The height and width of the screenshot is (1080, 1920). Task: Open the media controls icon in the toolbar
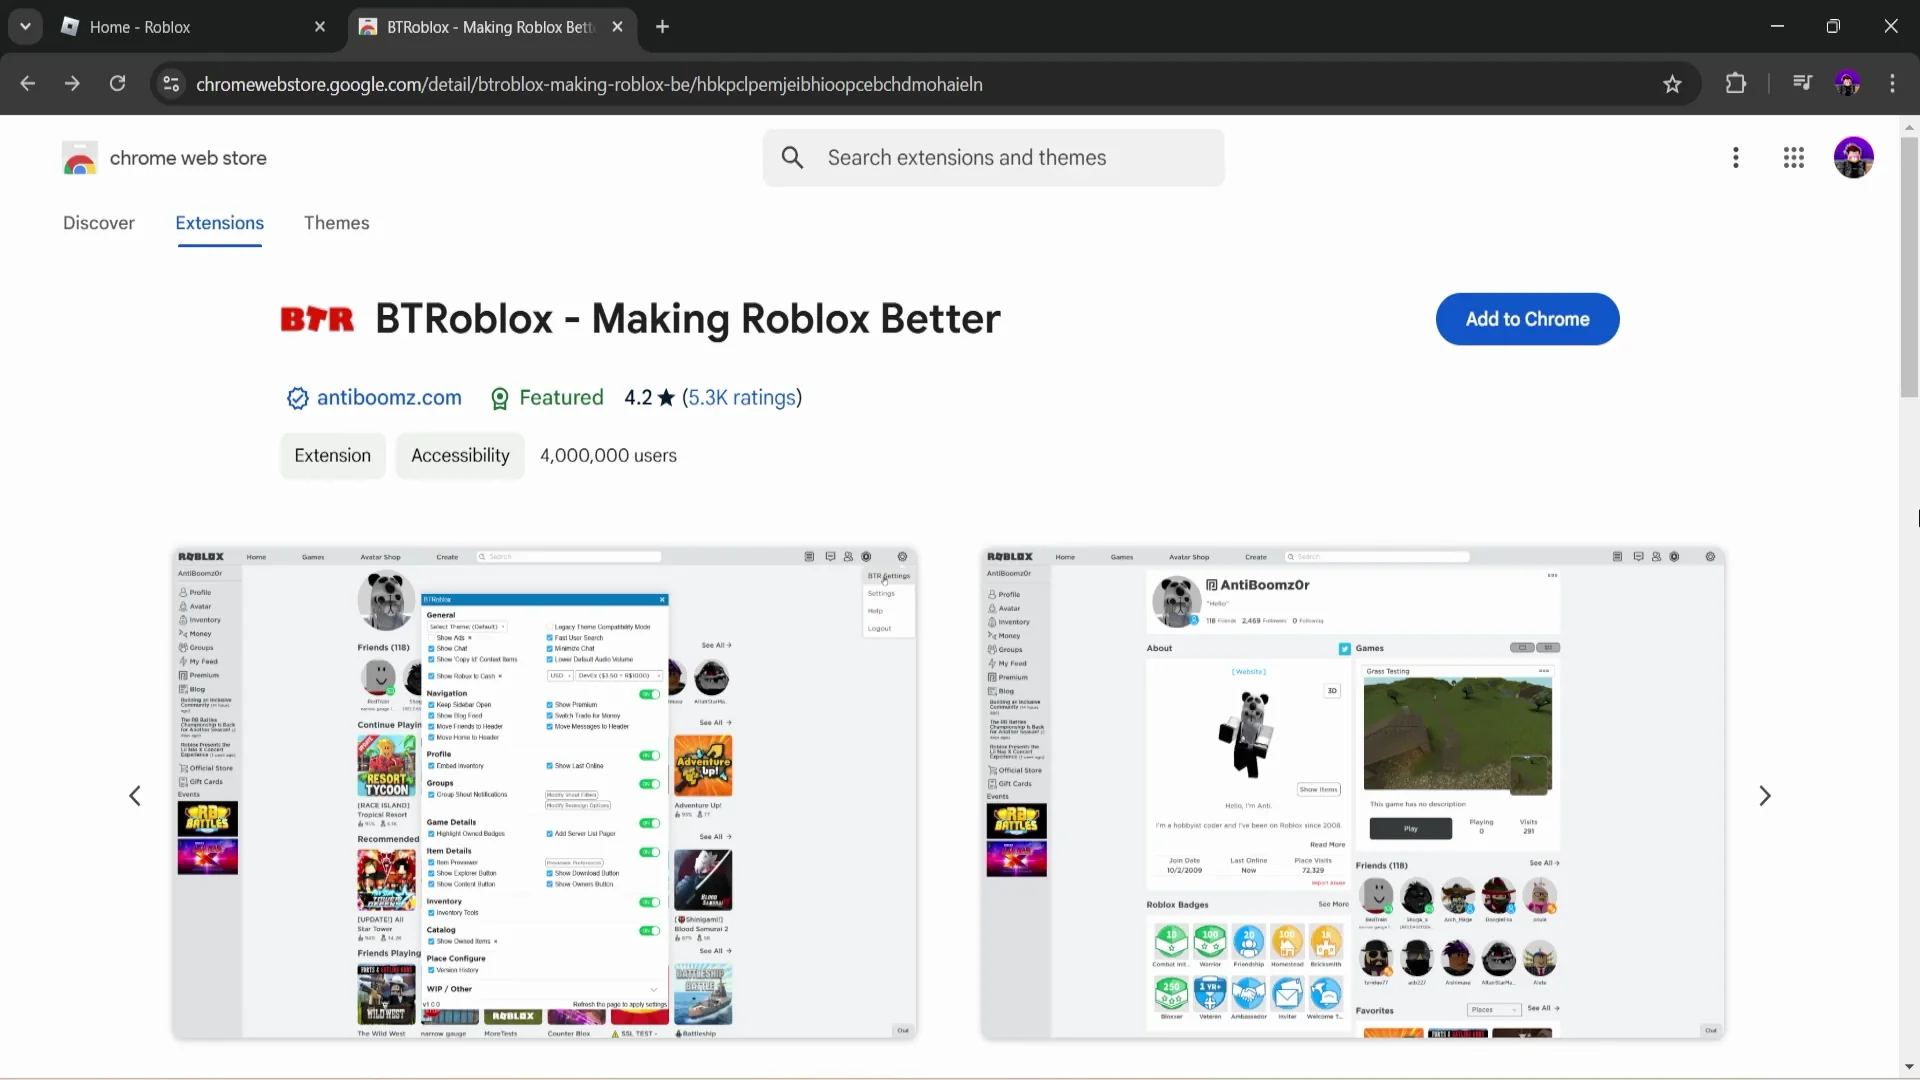(x=1802, y=84)
